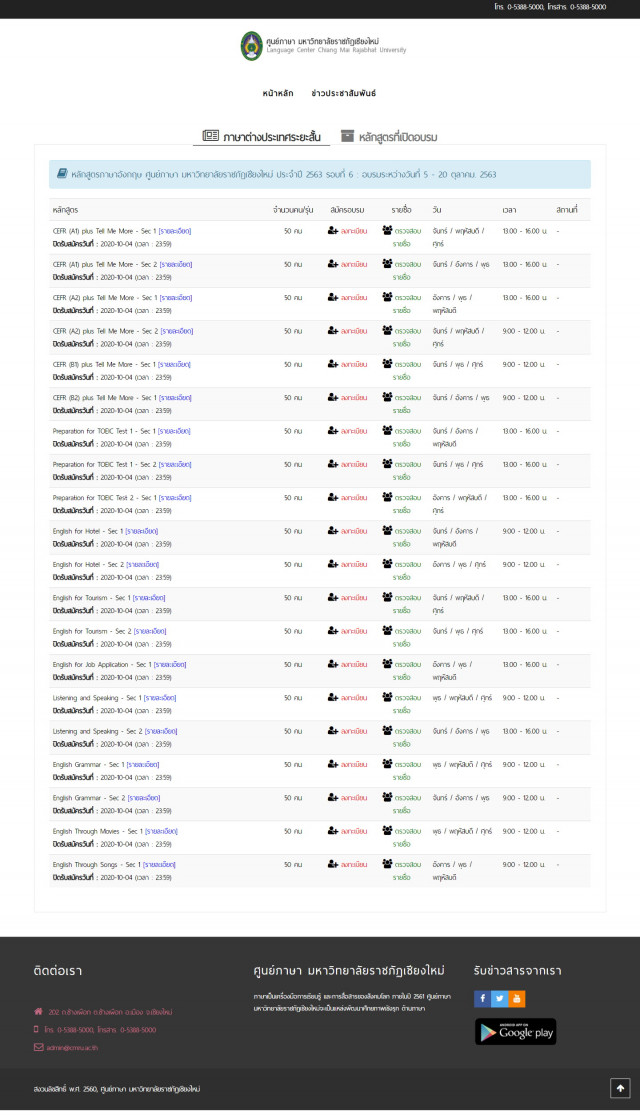Click register icon for English for Hotel Sec 1

point(333,531)
